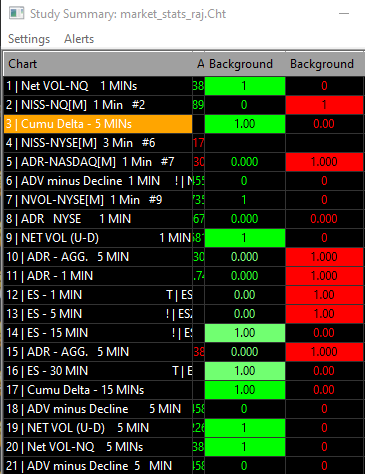The width and height of the screenshot is (365, 474).
Task: Select row 4 NISS-NYSE[M] 3 Min
Action: (x=98, y=143)
